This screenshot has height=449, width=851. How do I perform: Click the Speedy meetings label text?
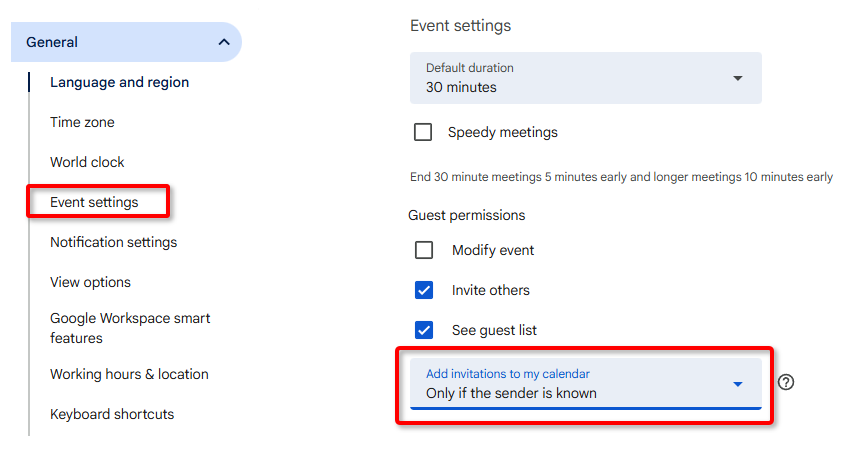click(x=502, y=132)
